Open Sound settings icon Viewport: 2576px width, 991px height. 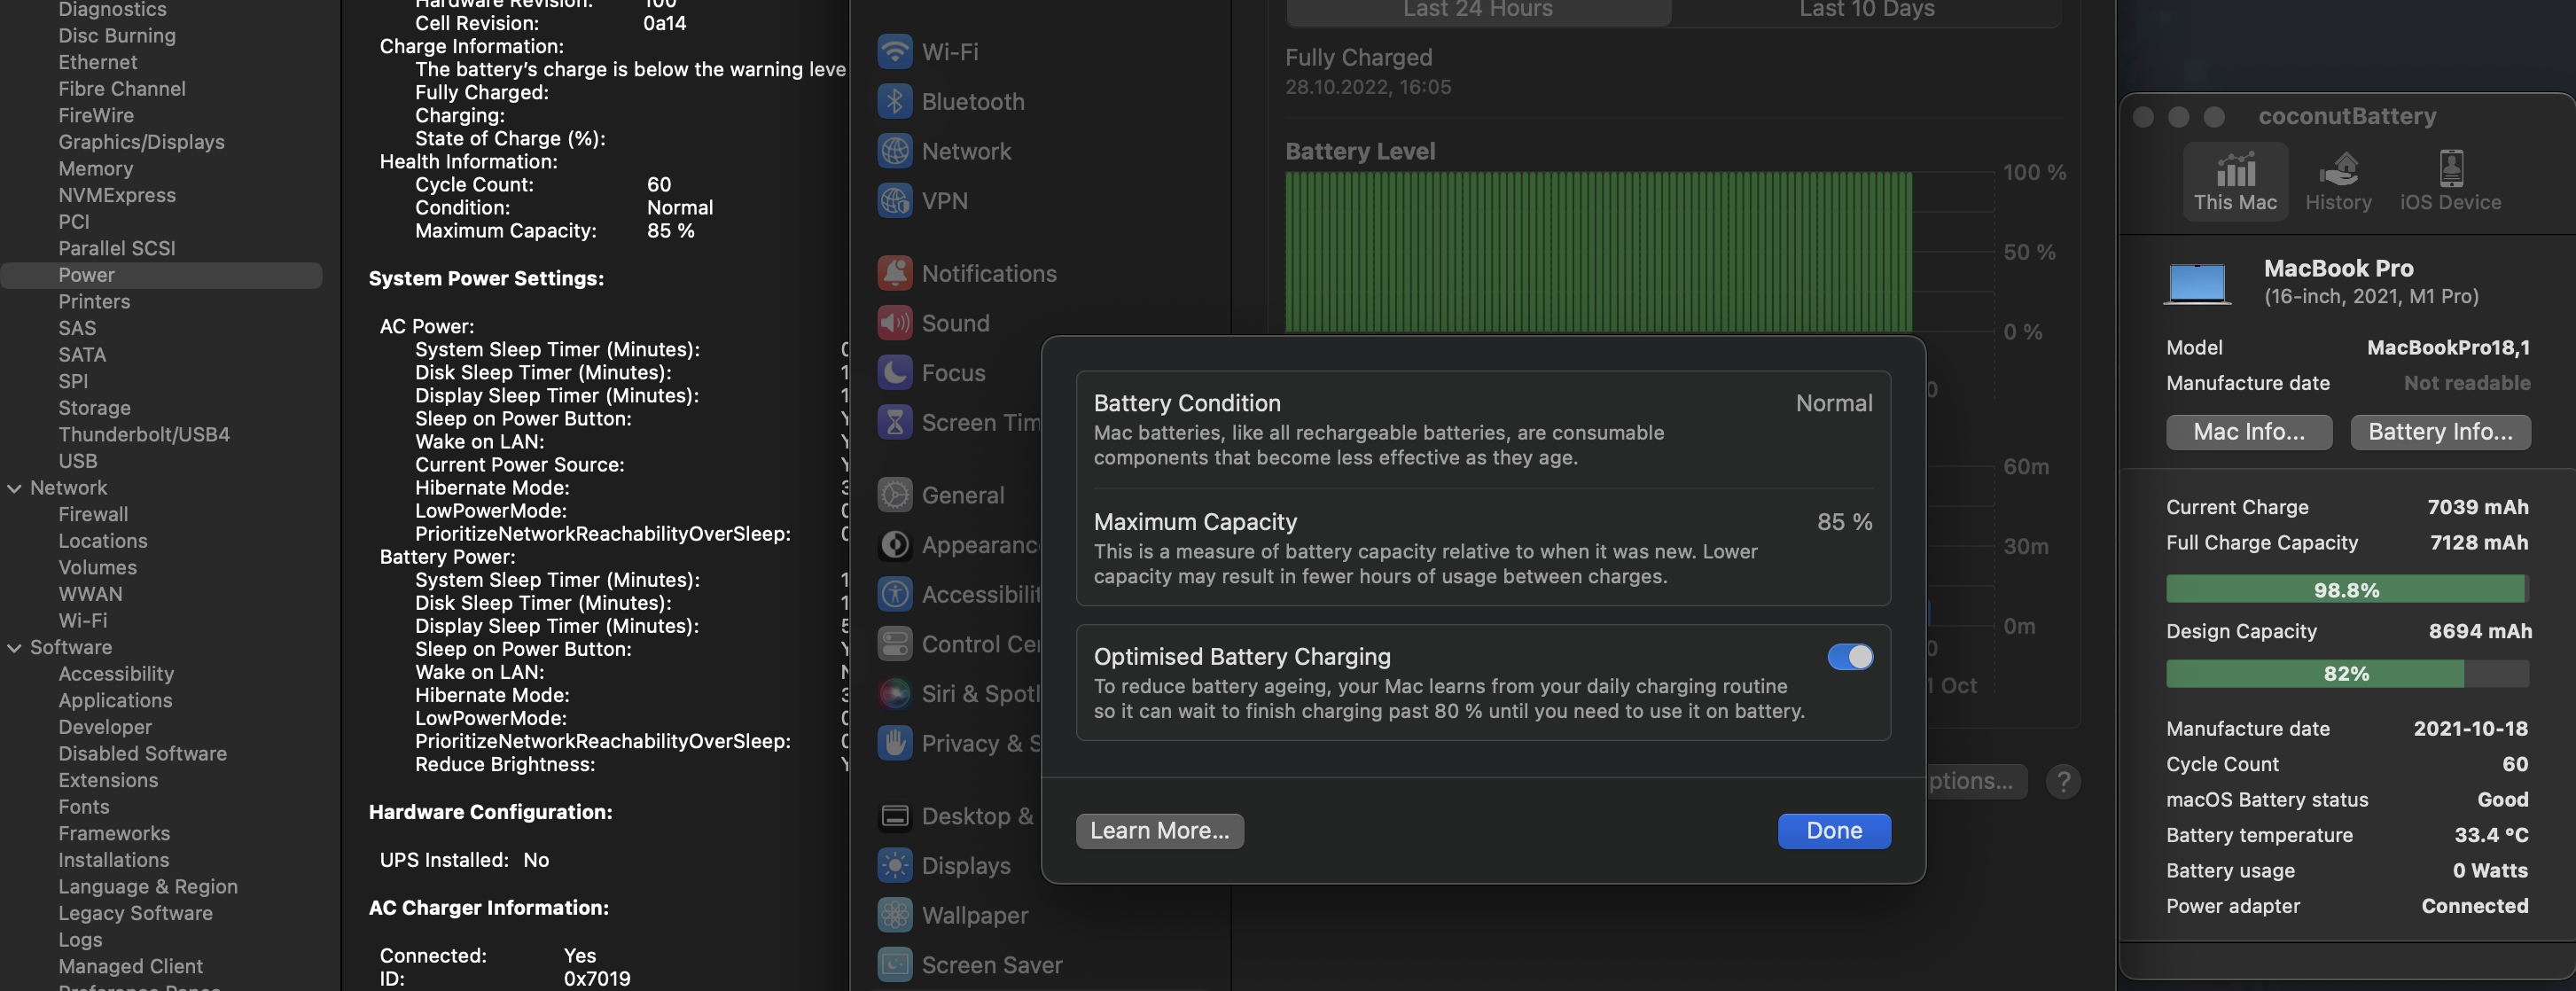click(x=894, y=323)
